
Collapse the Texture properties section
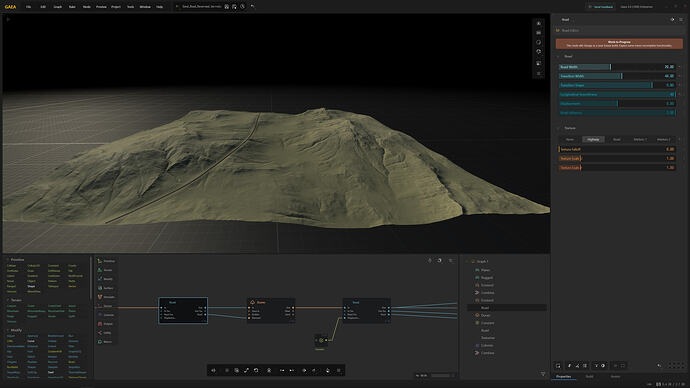[x=558, y=128]
